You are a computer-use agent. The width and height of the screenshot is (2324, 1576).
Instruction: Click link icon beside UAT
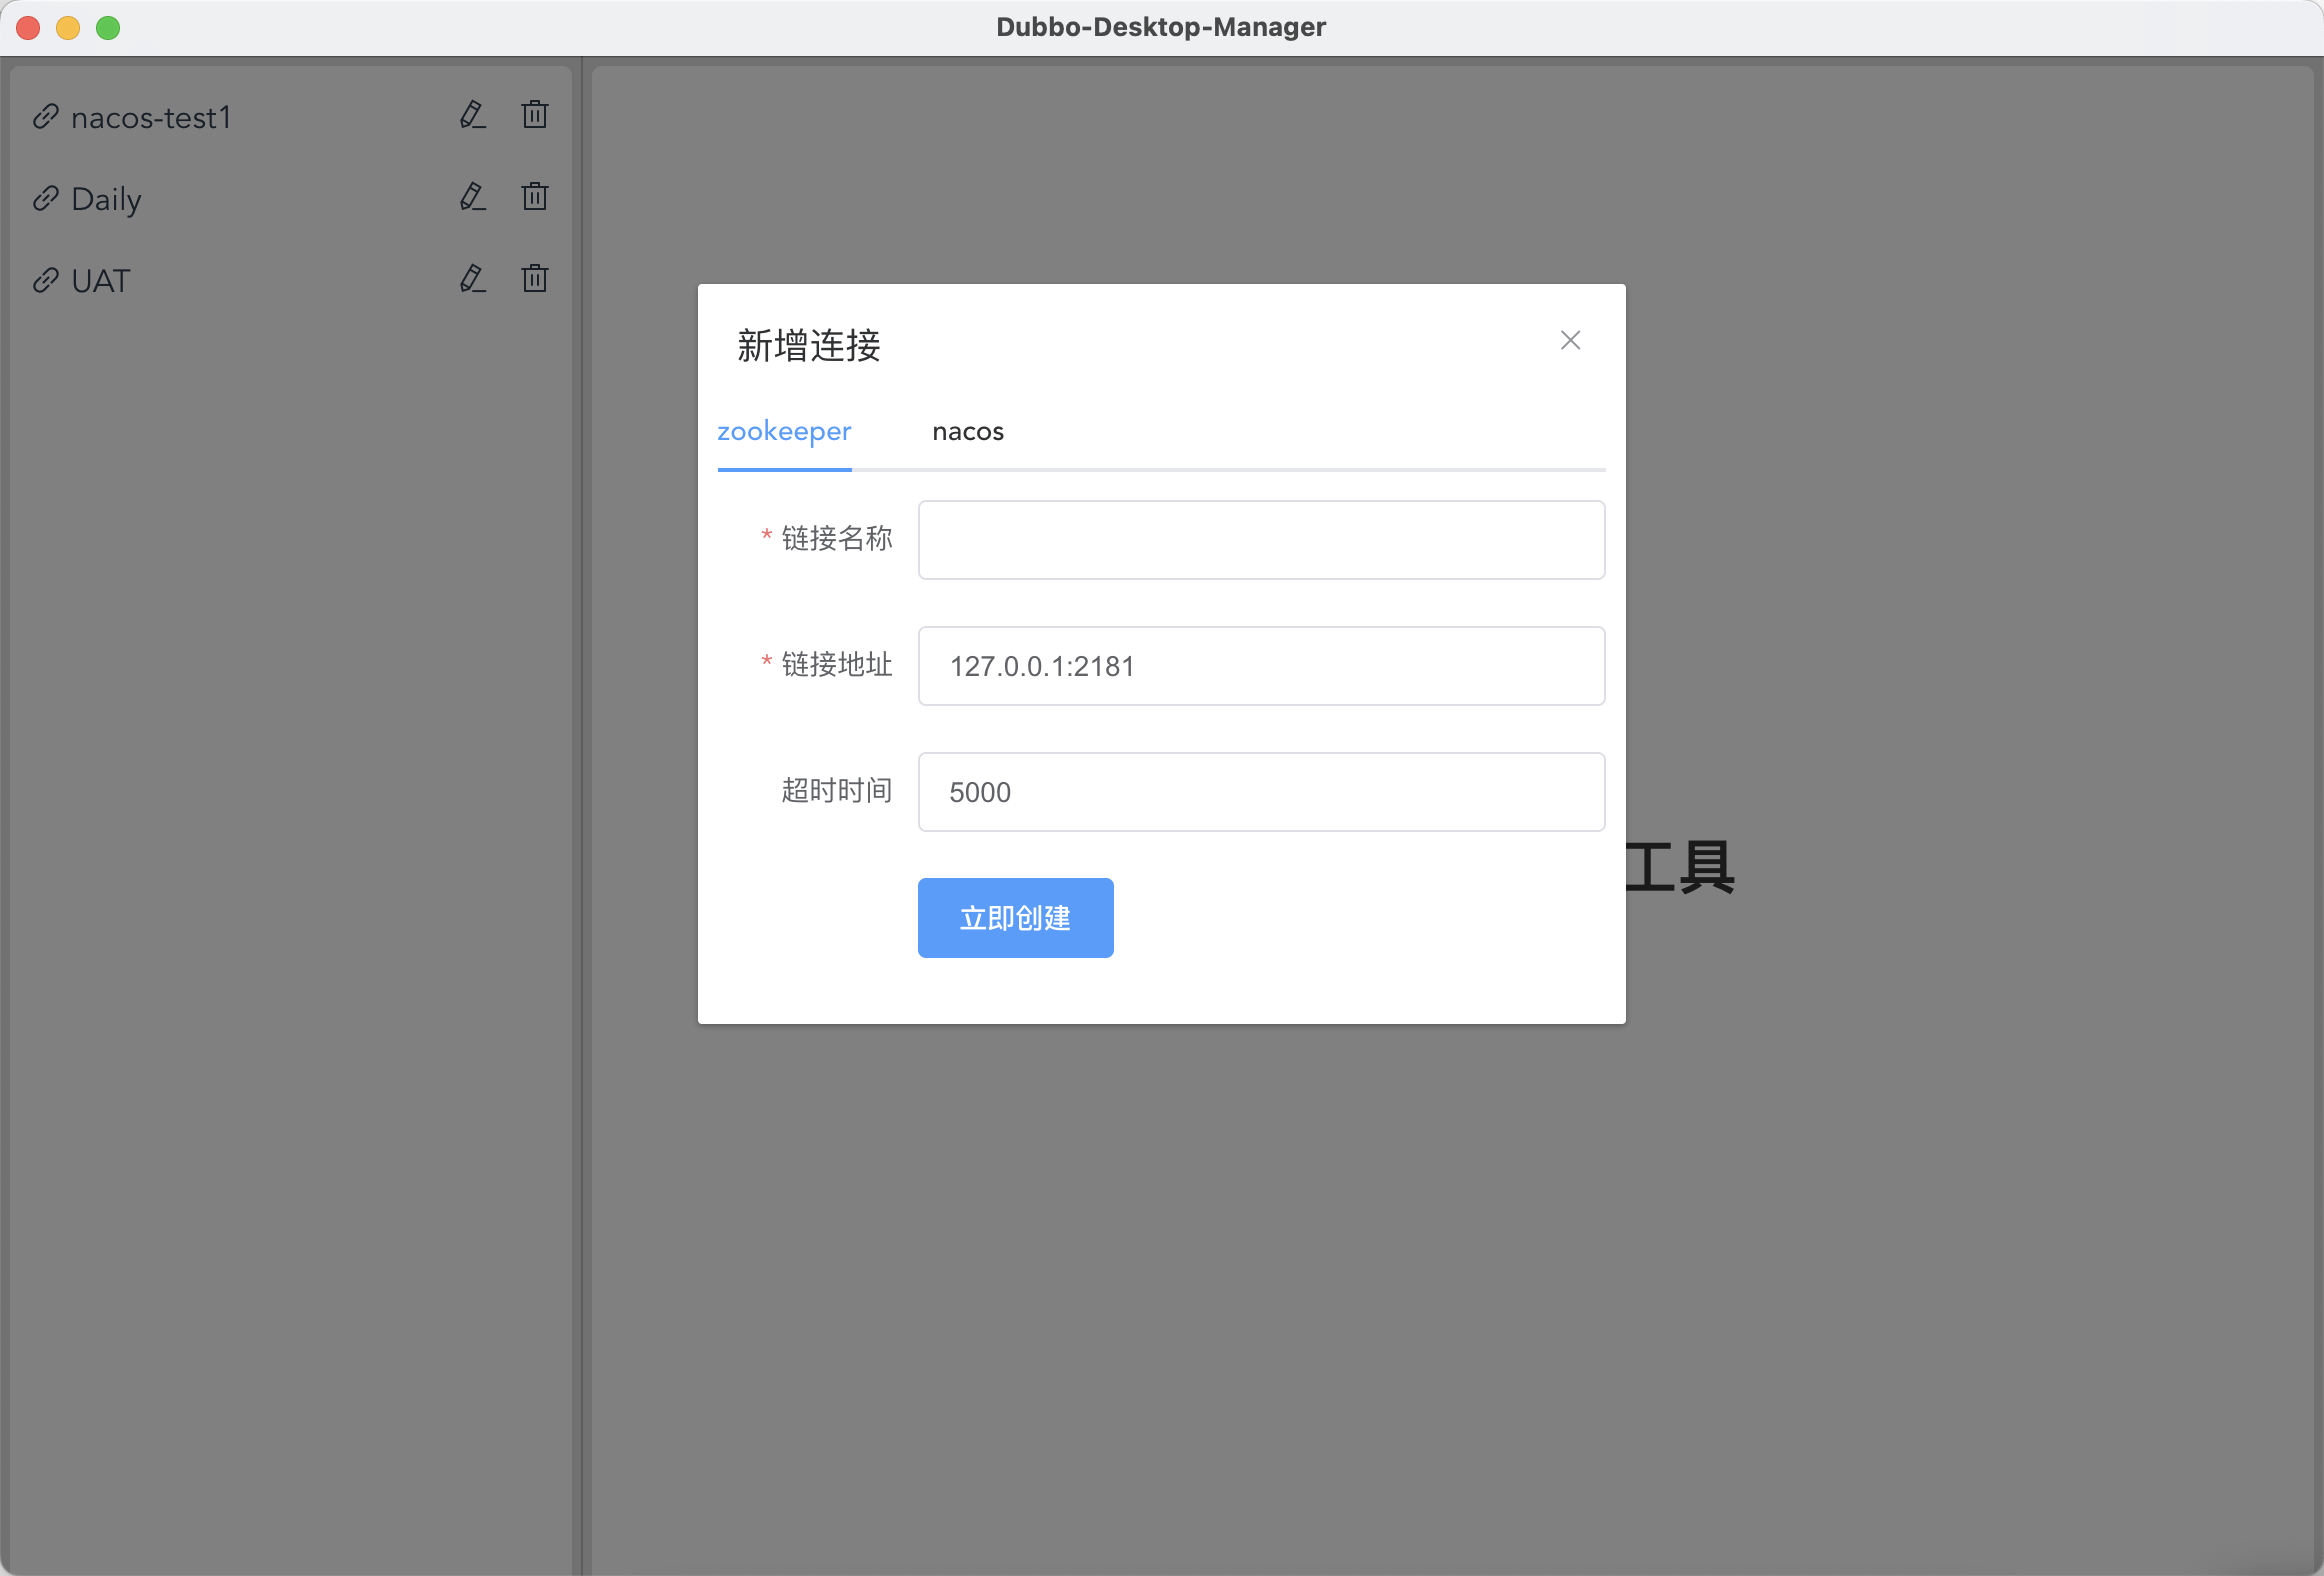pyautogui.click(x=46, y=281)
